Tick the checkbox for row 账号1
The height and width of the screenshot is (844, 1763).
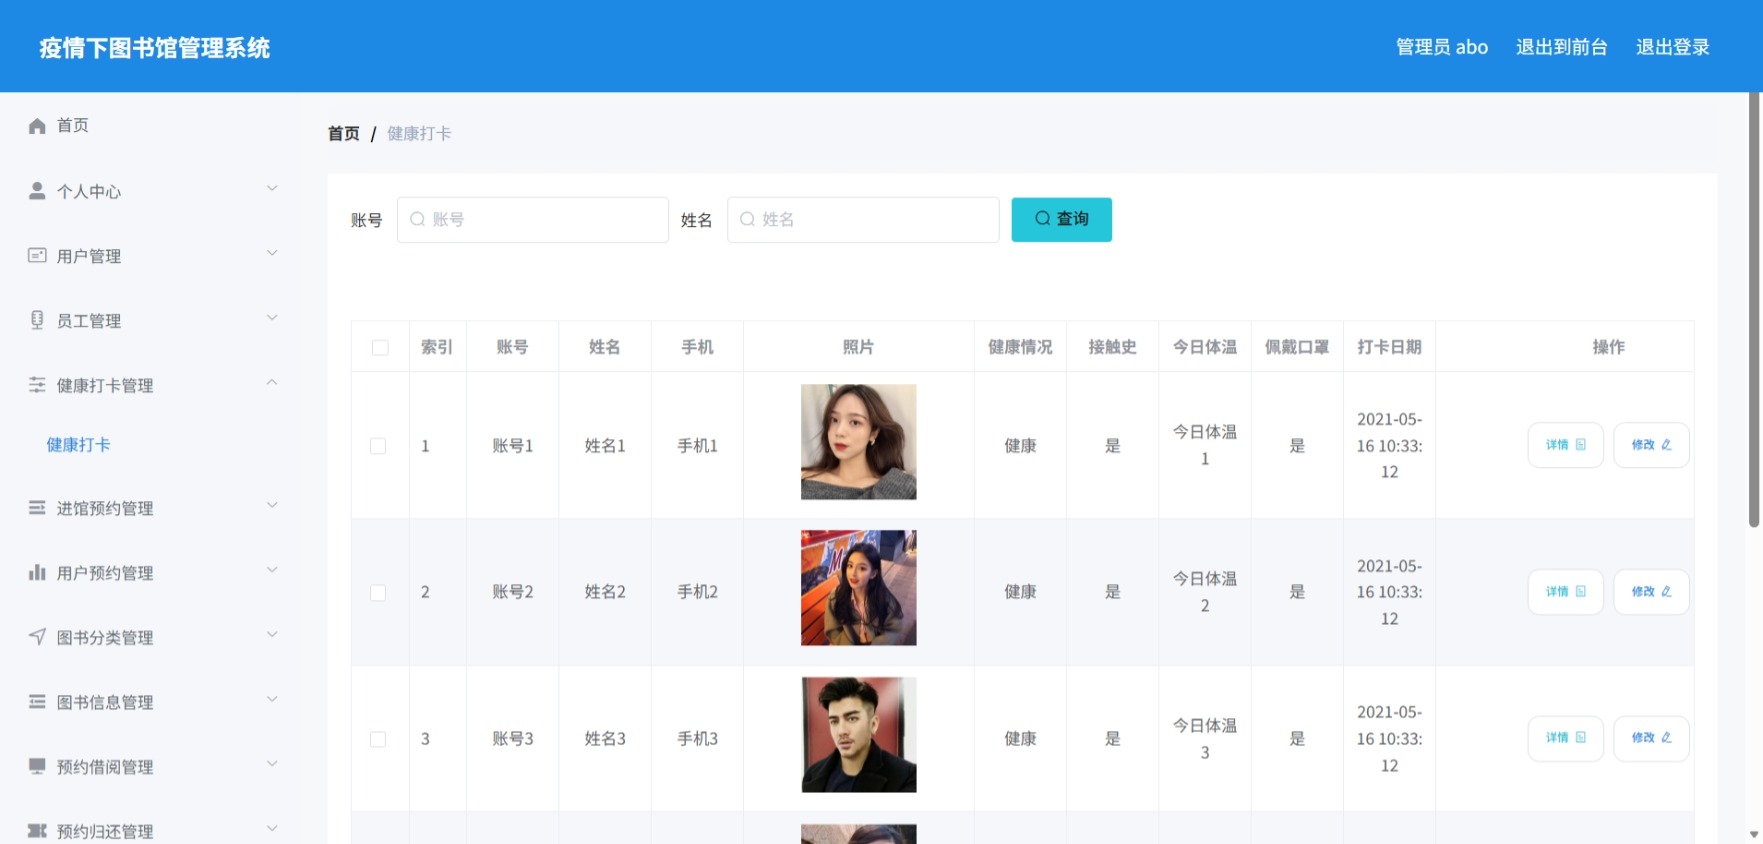(x=378, y=446)
